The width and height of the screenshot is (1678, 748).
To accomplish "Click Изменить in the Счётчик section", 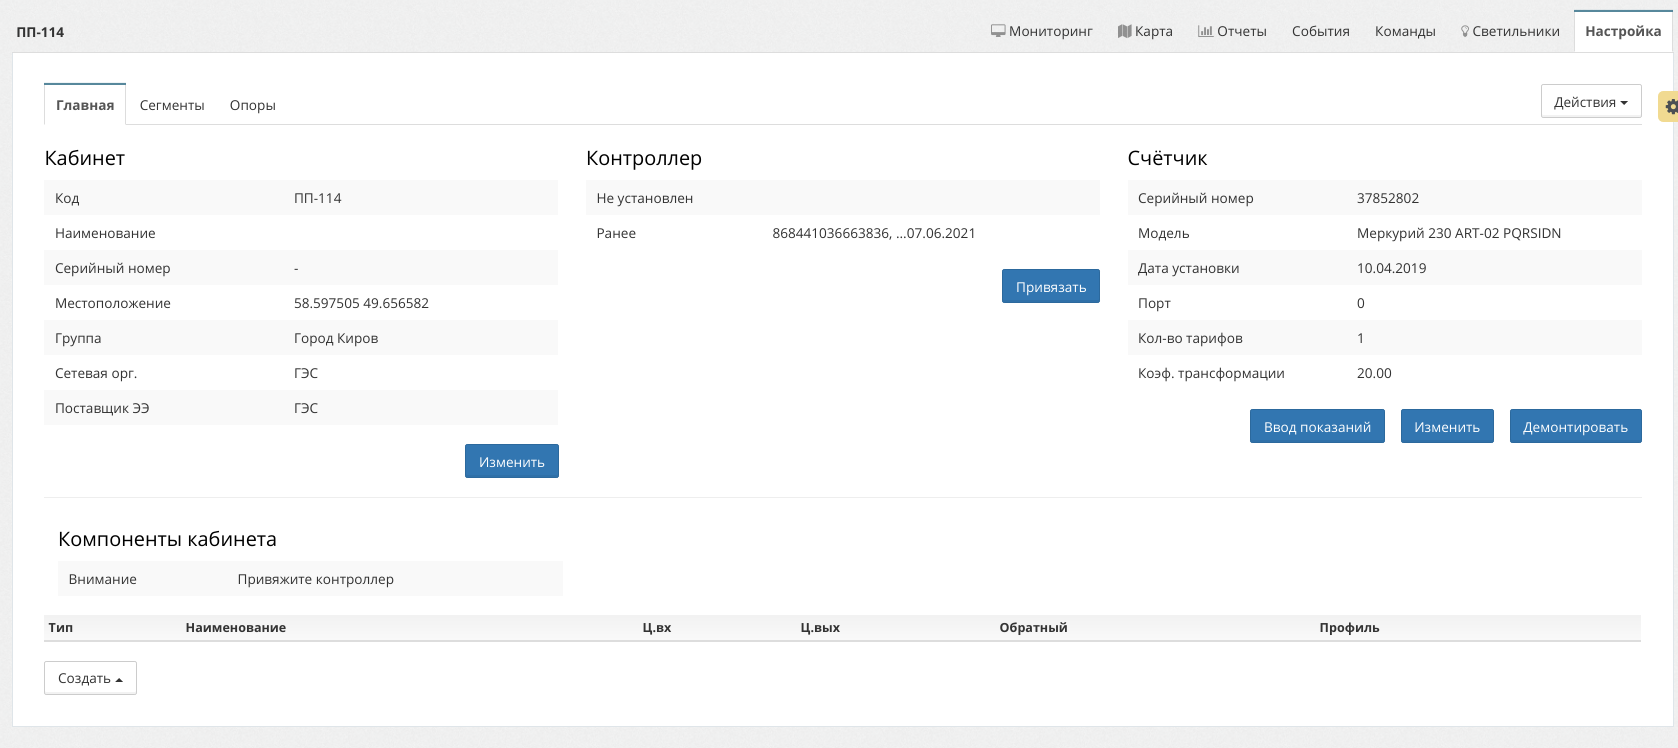I will [1446, 427].
